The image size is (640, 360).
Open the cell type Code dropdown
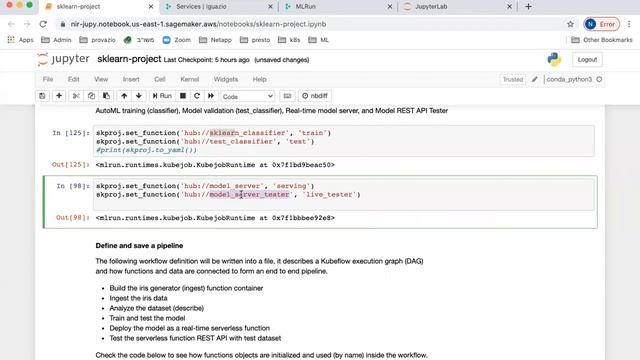[247, 96]
